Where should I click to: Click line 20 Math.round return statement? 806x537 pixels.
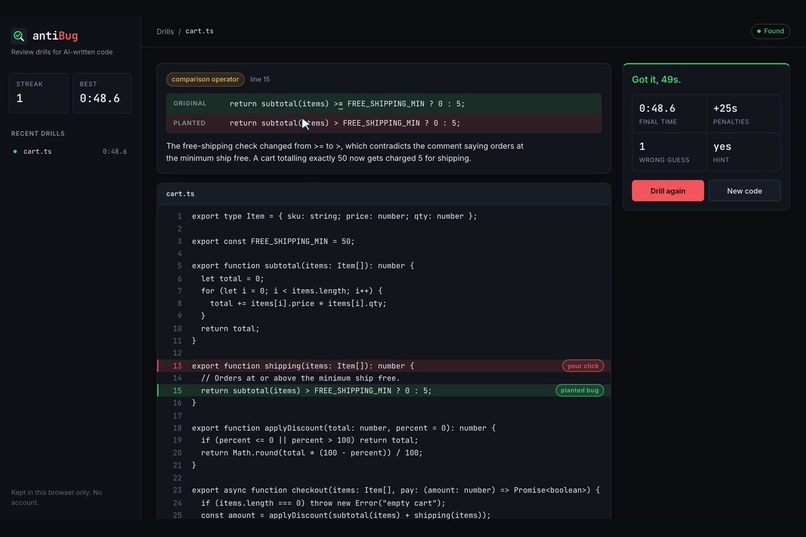[312, 453]
